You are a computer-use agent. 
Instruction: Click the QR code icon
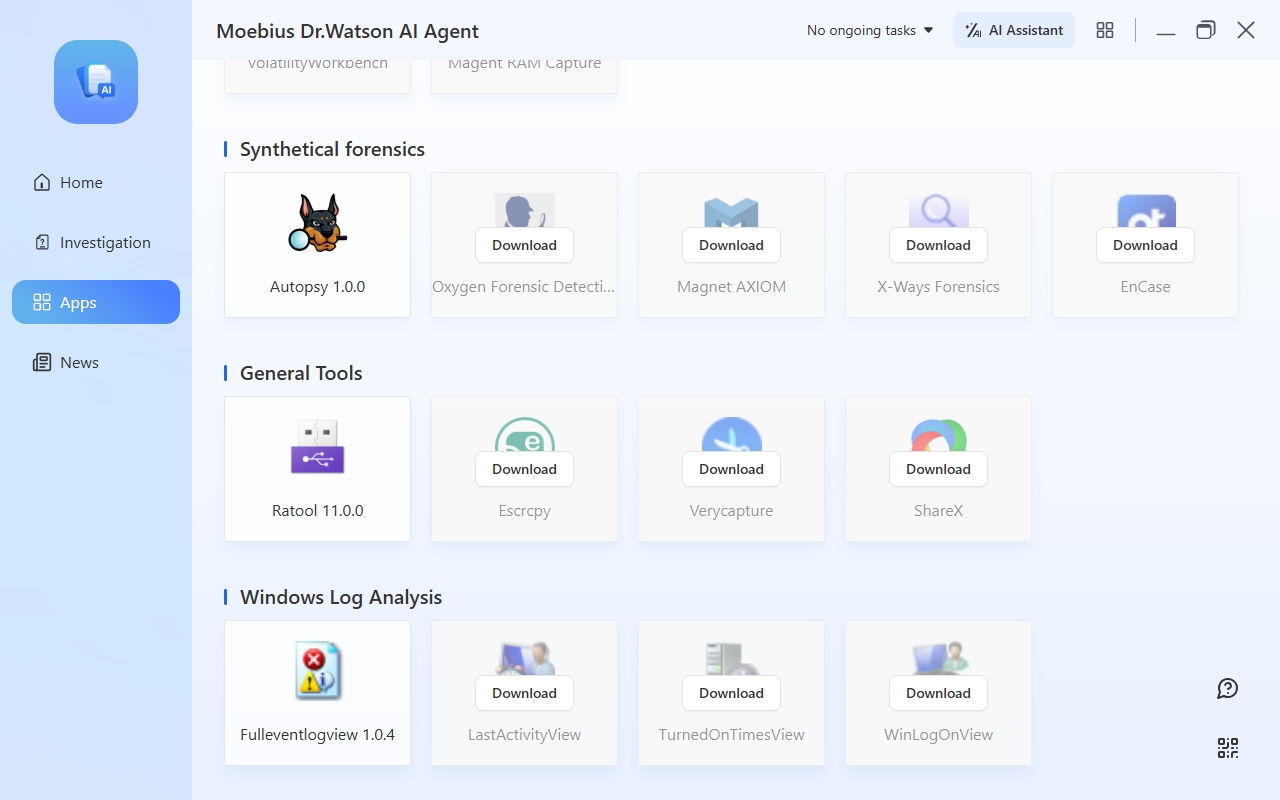pos(1227,748)
